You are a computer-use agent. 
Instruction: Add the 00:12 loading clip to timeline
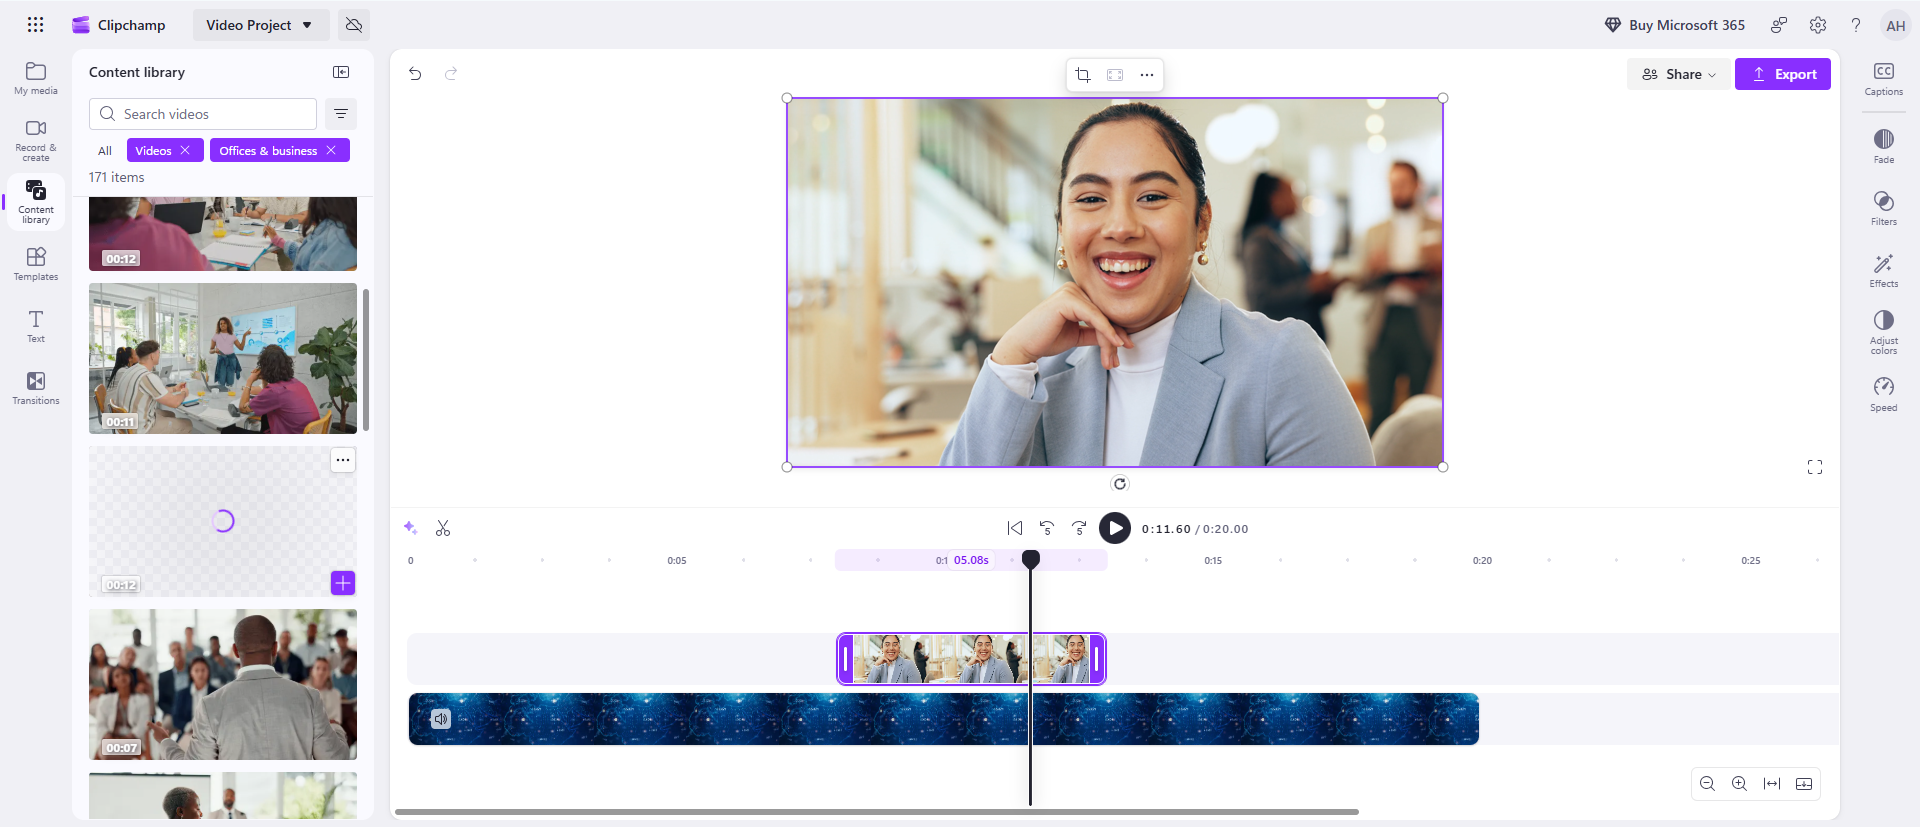click(x=343, y=583)
